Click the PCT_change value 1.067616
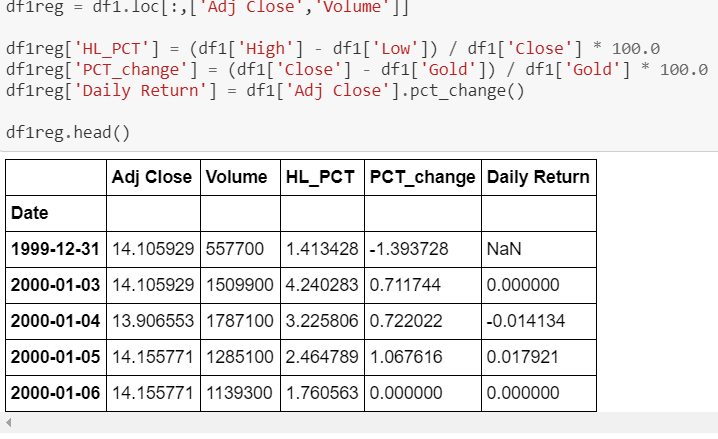This screenshot has width=718, height=439. (406, 357)
